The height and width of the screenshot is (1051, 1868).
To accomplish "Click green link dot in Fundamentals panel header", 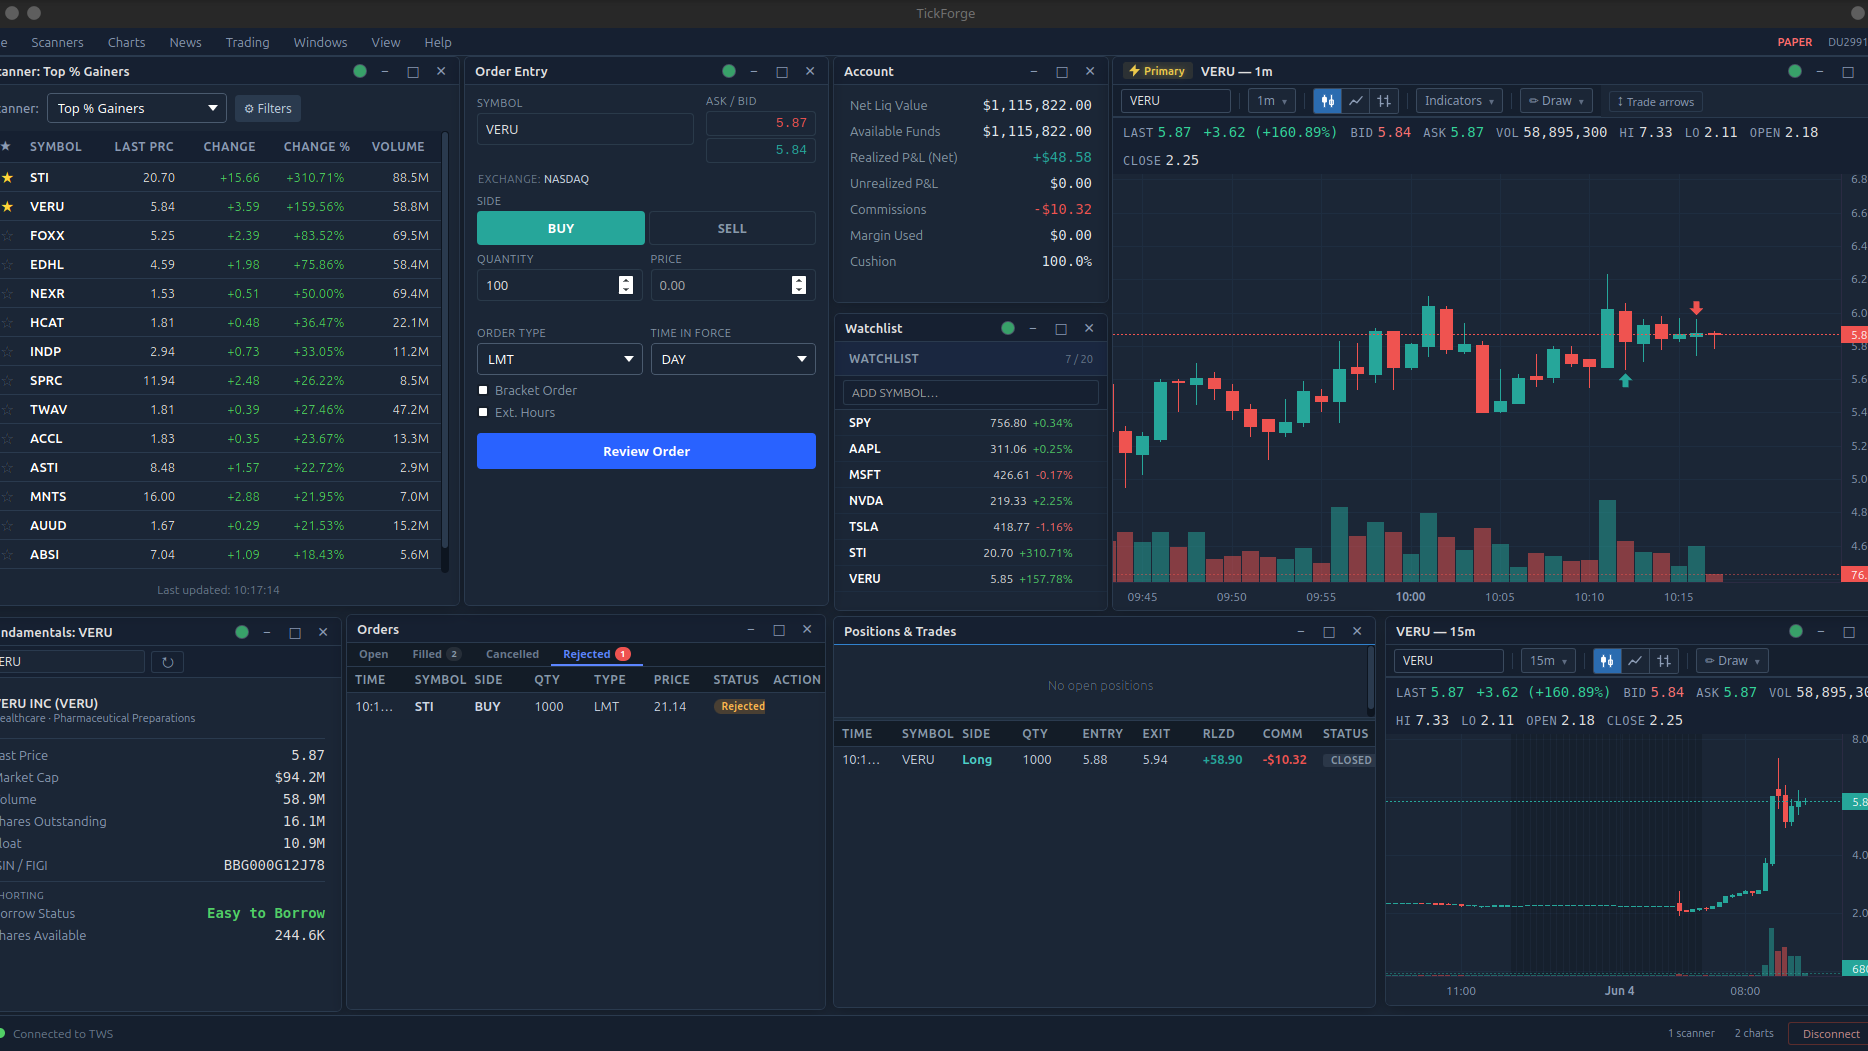I will pos(242,632).
